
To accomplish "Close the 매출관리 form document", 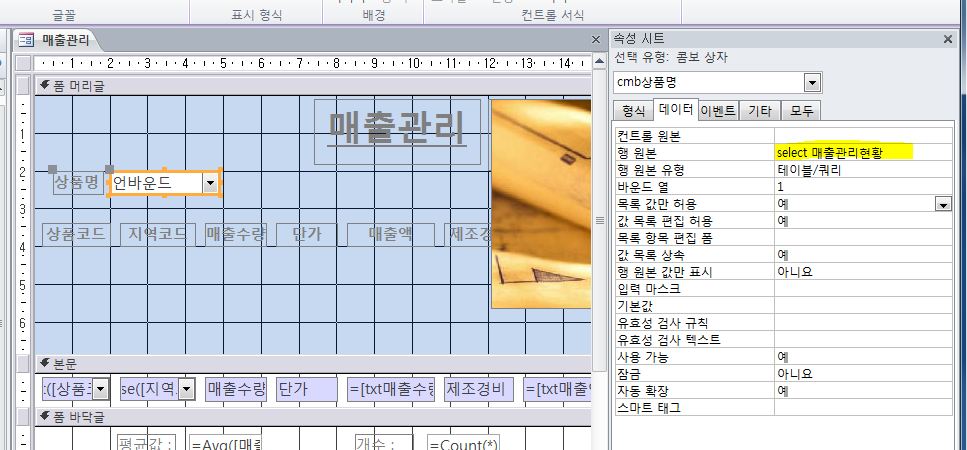I will pos(596,40).
